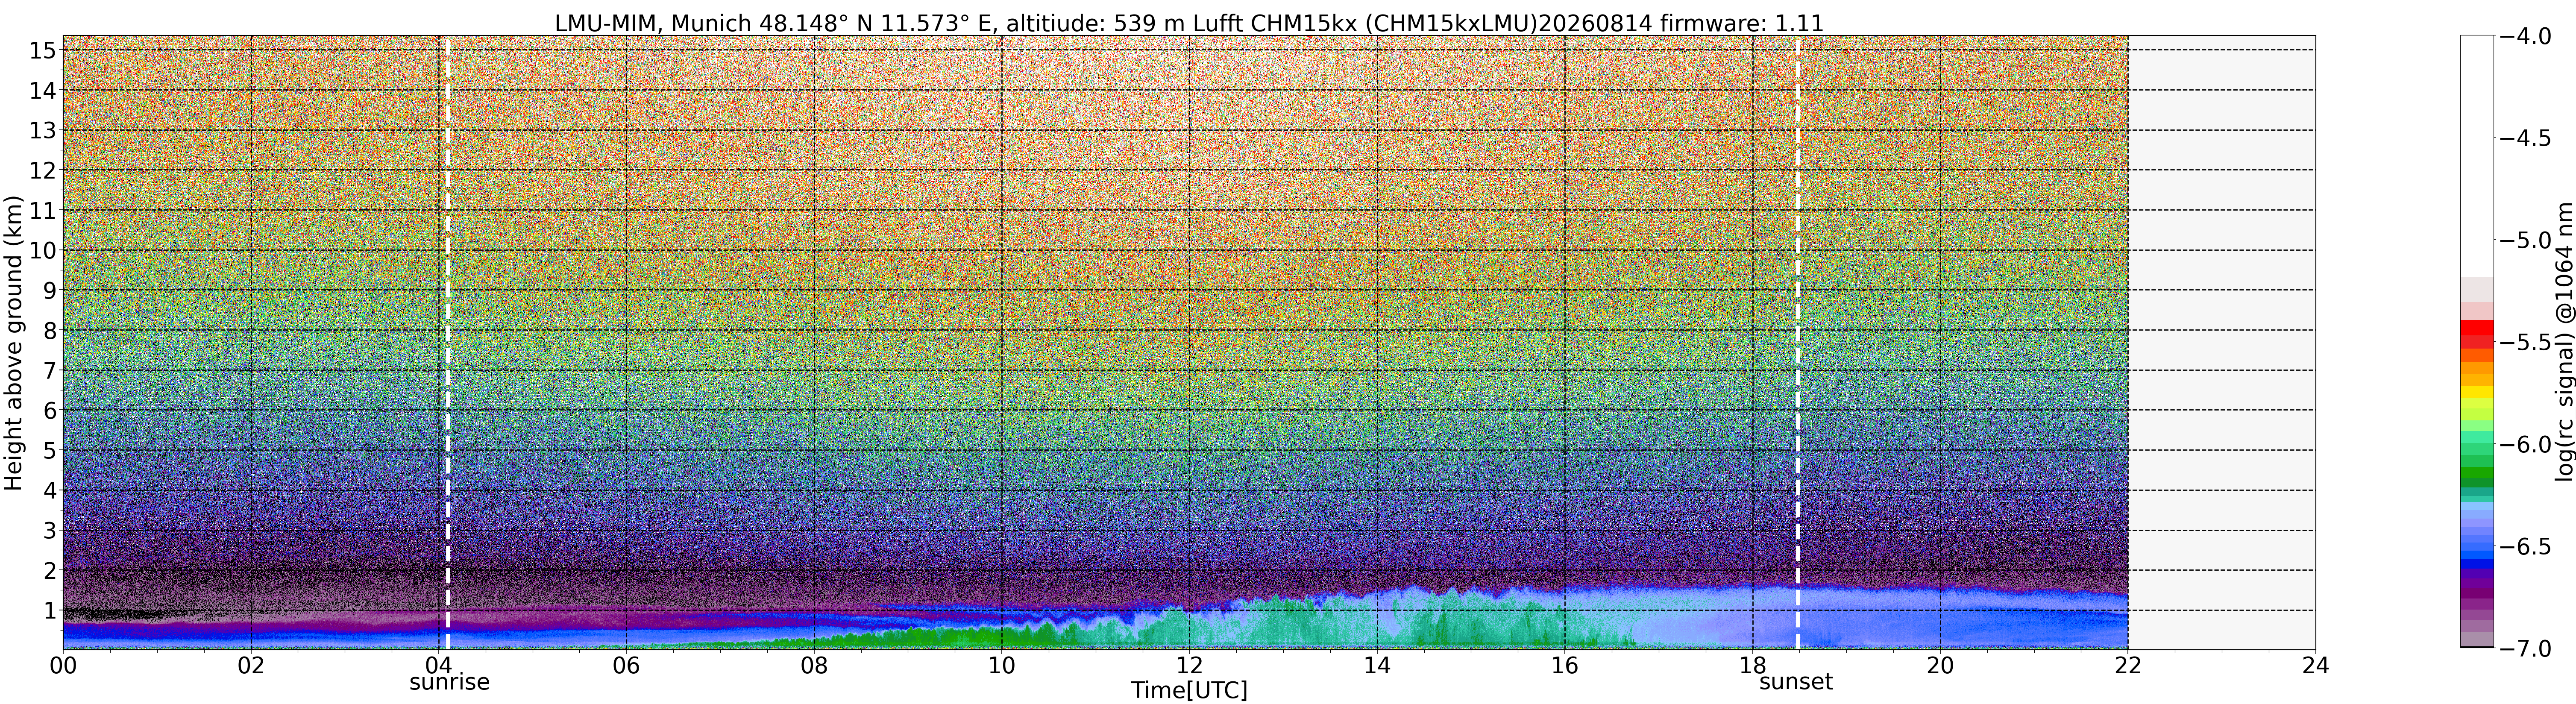Click the "20" time axis tick label
2576x704 pixels.
tap(1940, 665)
